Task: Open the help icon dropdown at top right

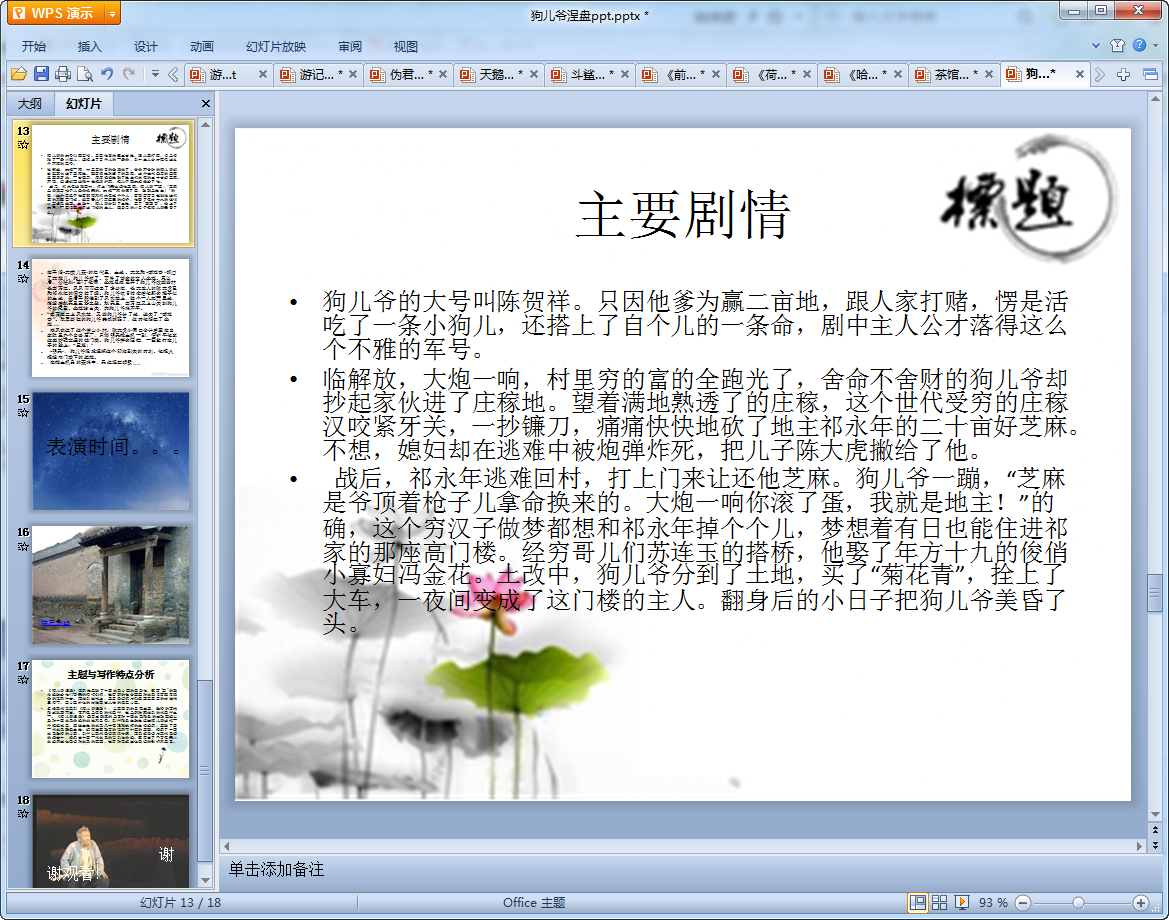Action: coord(1156,45)
